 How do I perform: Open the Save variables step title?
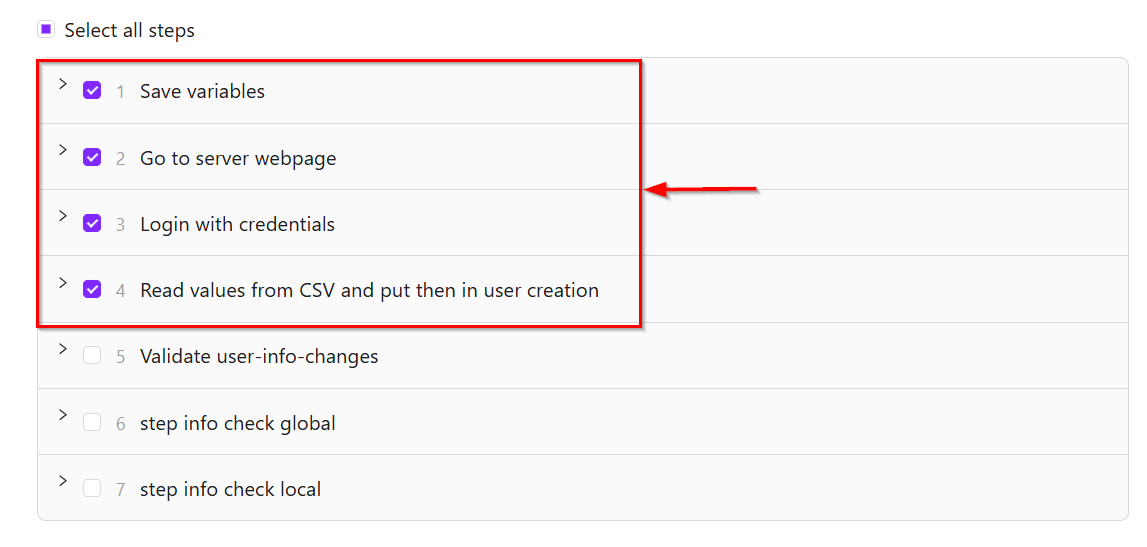[x=202, y=91]
